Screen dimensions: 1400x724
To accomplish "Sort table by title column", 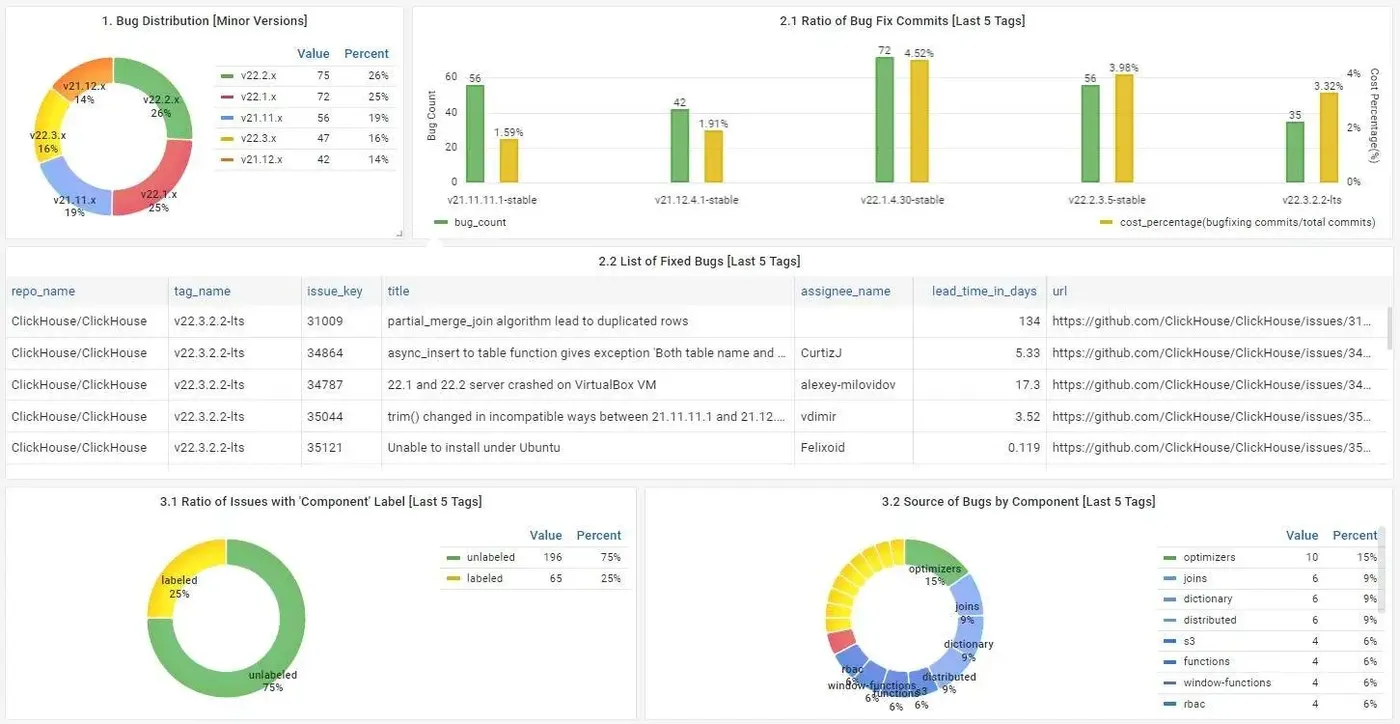I will [398, 291].
